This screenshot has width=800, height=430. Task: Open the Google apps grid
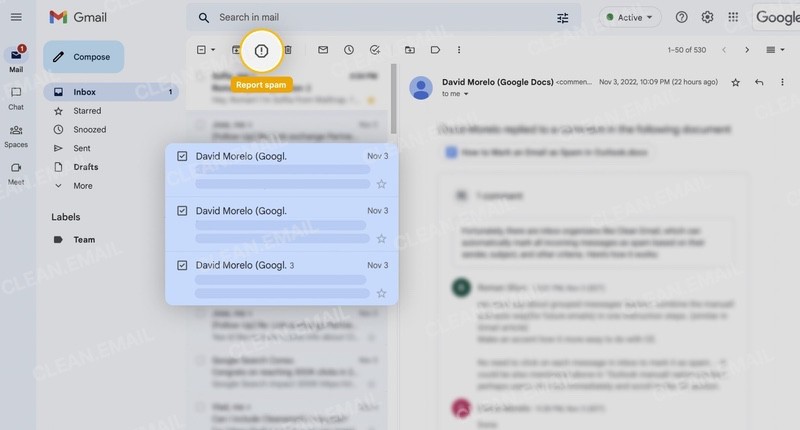[x=734, y=17]
